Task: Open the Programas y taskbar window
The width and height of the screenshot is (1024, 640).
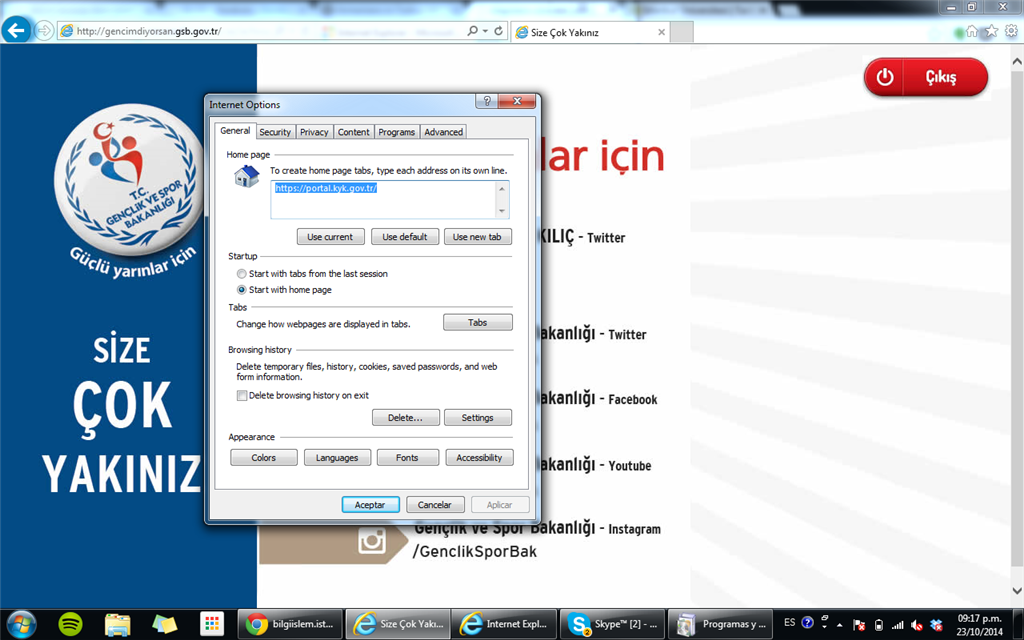Action: (x=721, y=624)
